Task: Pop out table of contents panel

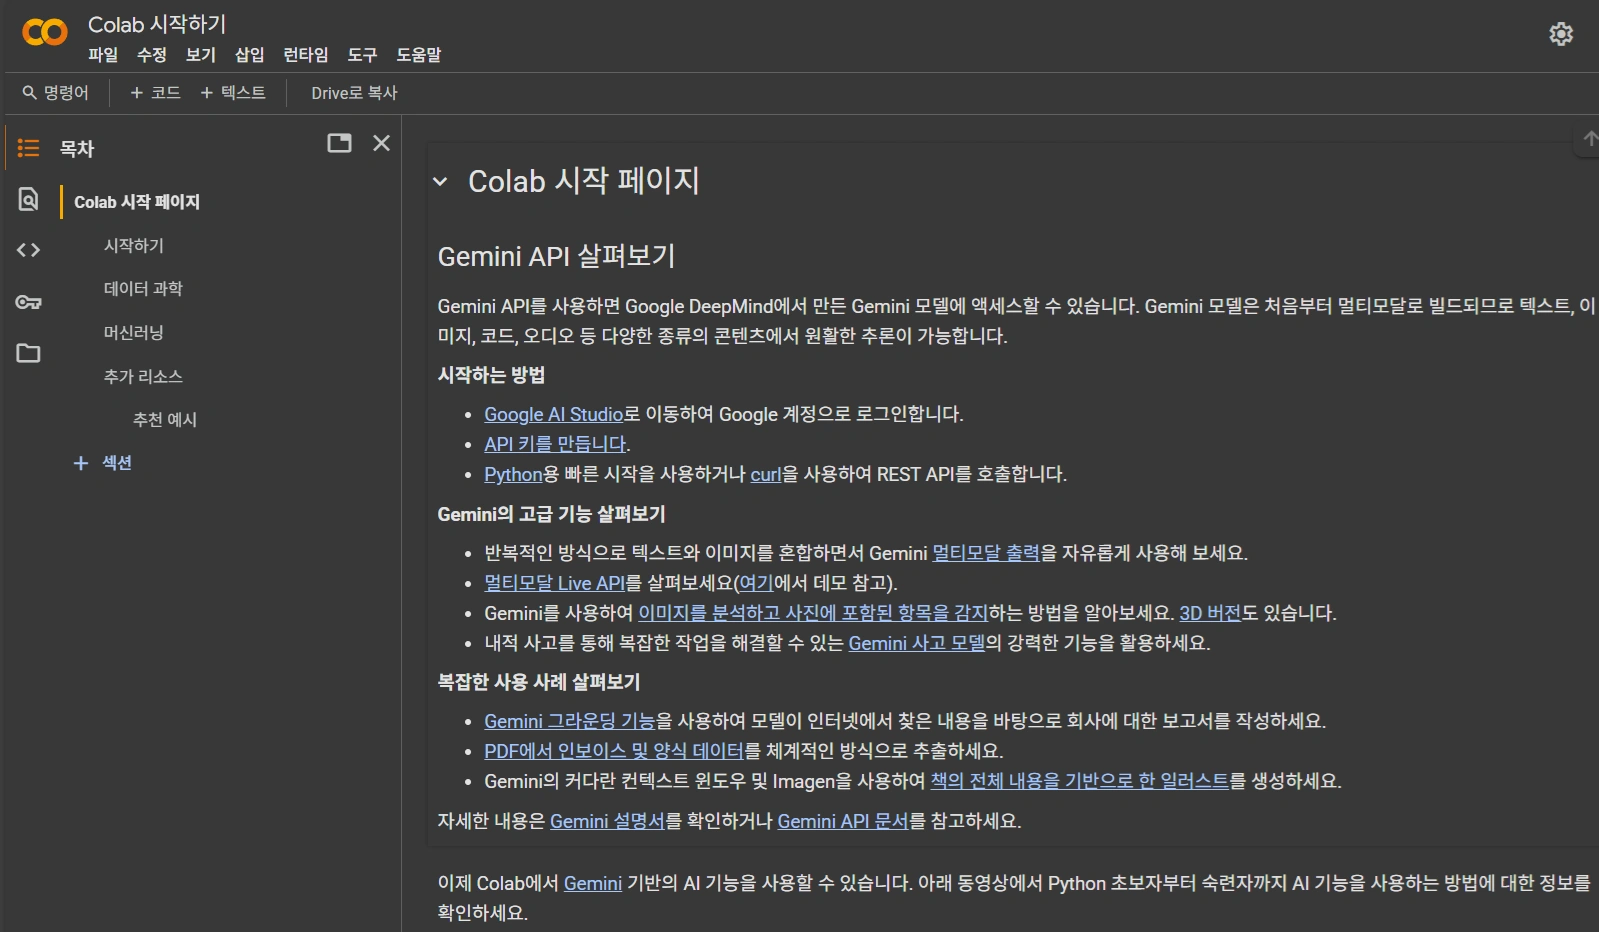Action: click(x=339, y=143)
